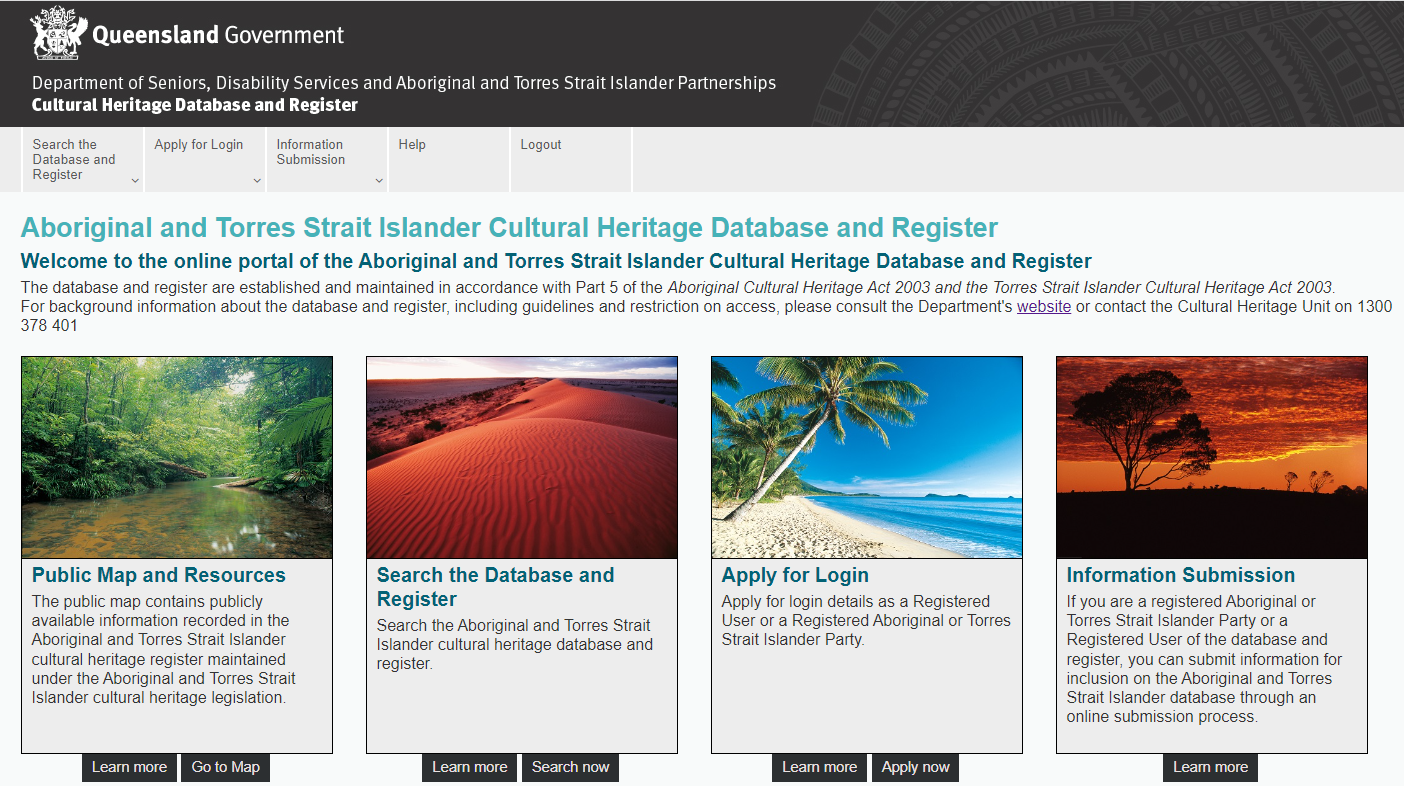Screen dimensions: 1404x786
Task: Click Learn more under Information Submission card
Action: point(1210,767)
